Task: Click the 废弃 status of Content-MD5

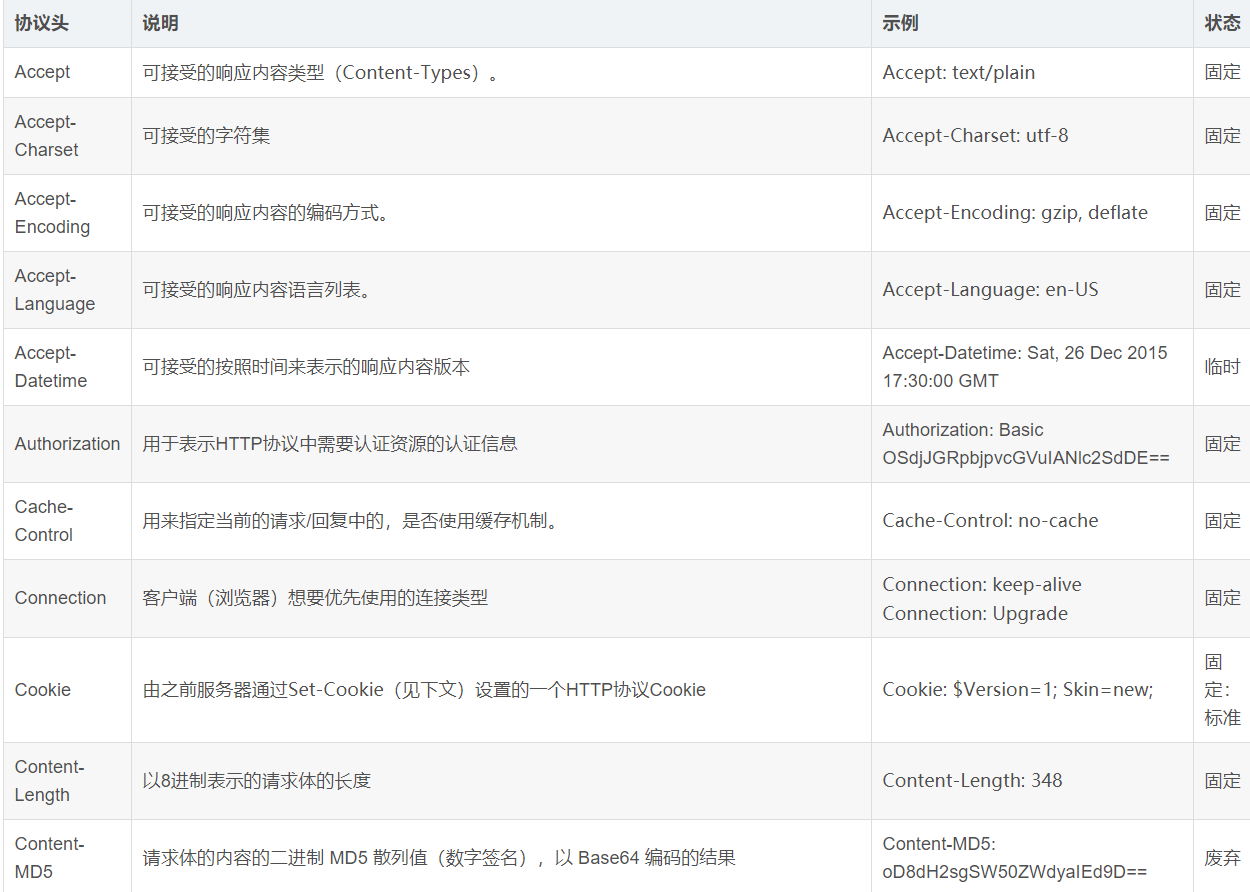Action: point(1222,858)
